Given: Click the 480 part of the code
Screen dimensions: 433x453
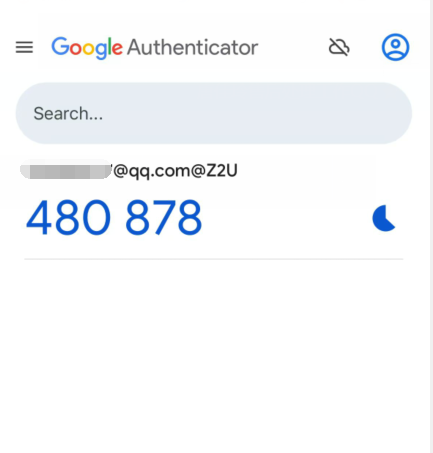Looking at the screenshot, I should (68, 217).
